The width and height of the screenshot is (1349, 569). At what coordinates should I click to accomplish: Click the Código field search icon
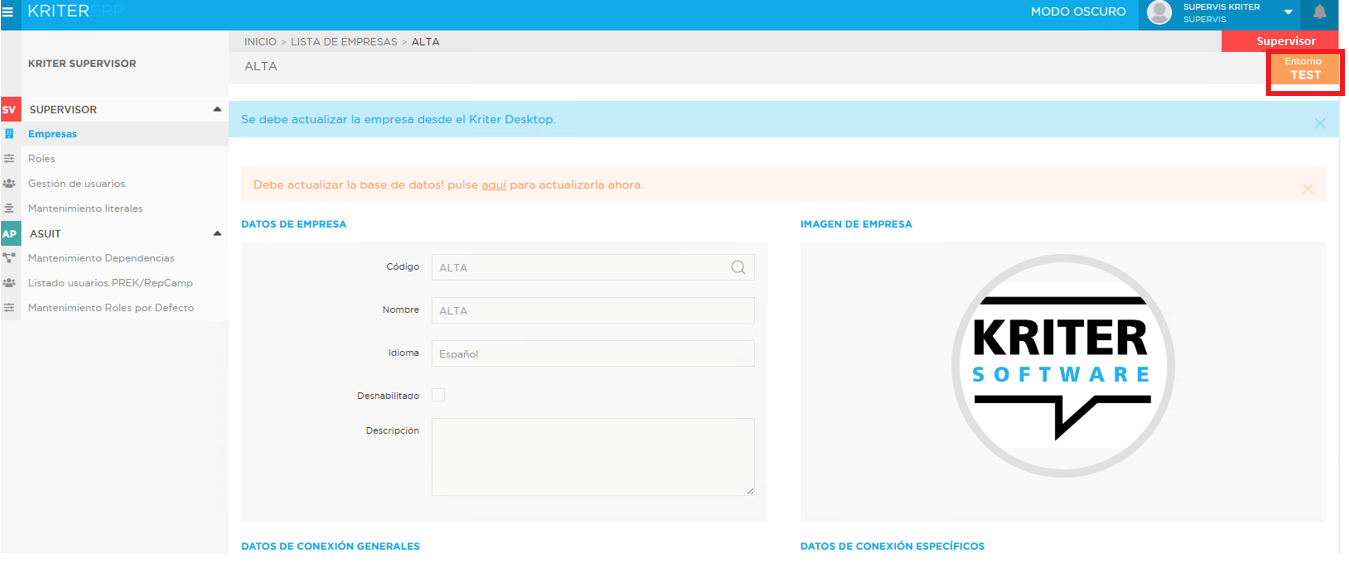(x=738, y=267)
